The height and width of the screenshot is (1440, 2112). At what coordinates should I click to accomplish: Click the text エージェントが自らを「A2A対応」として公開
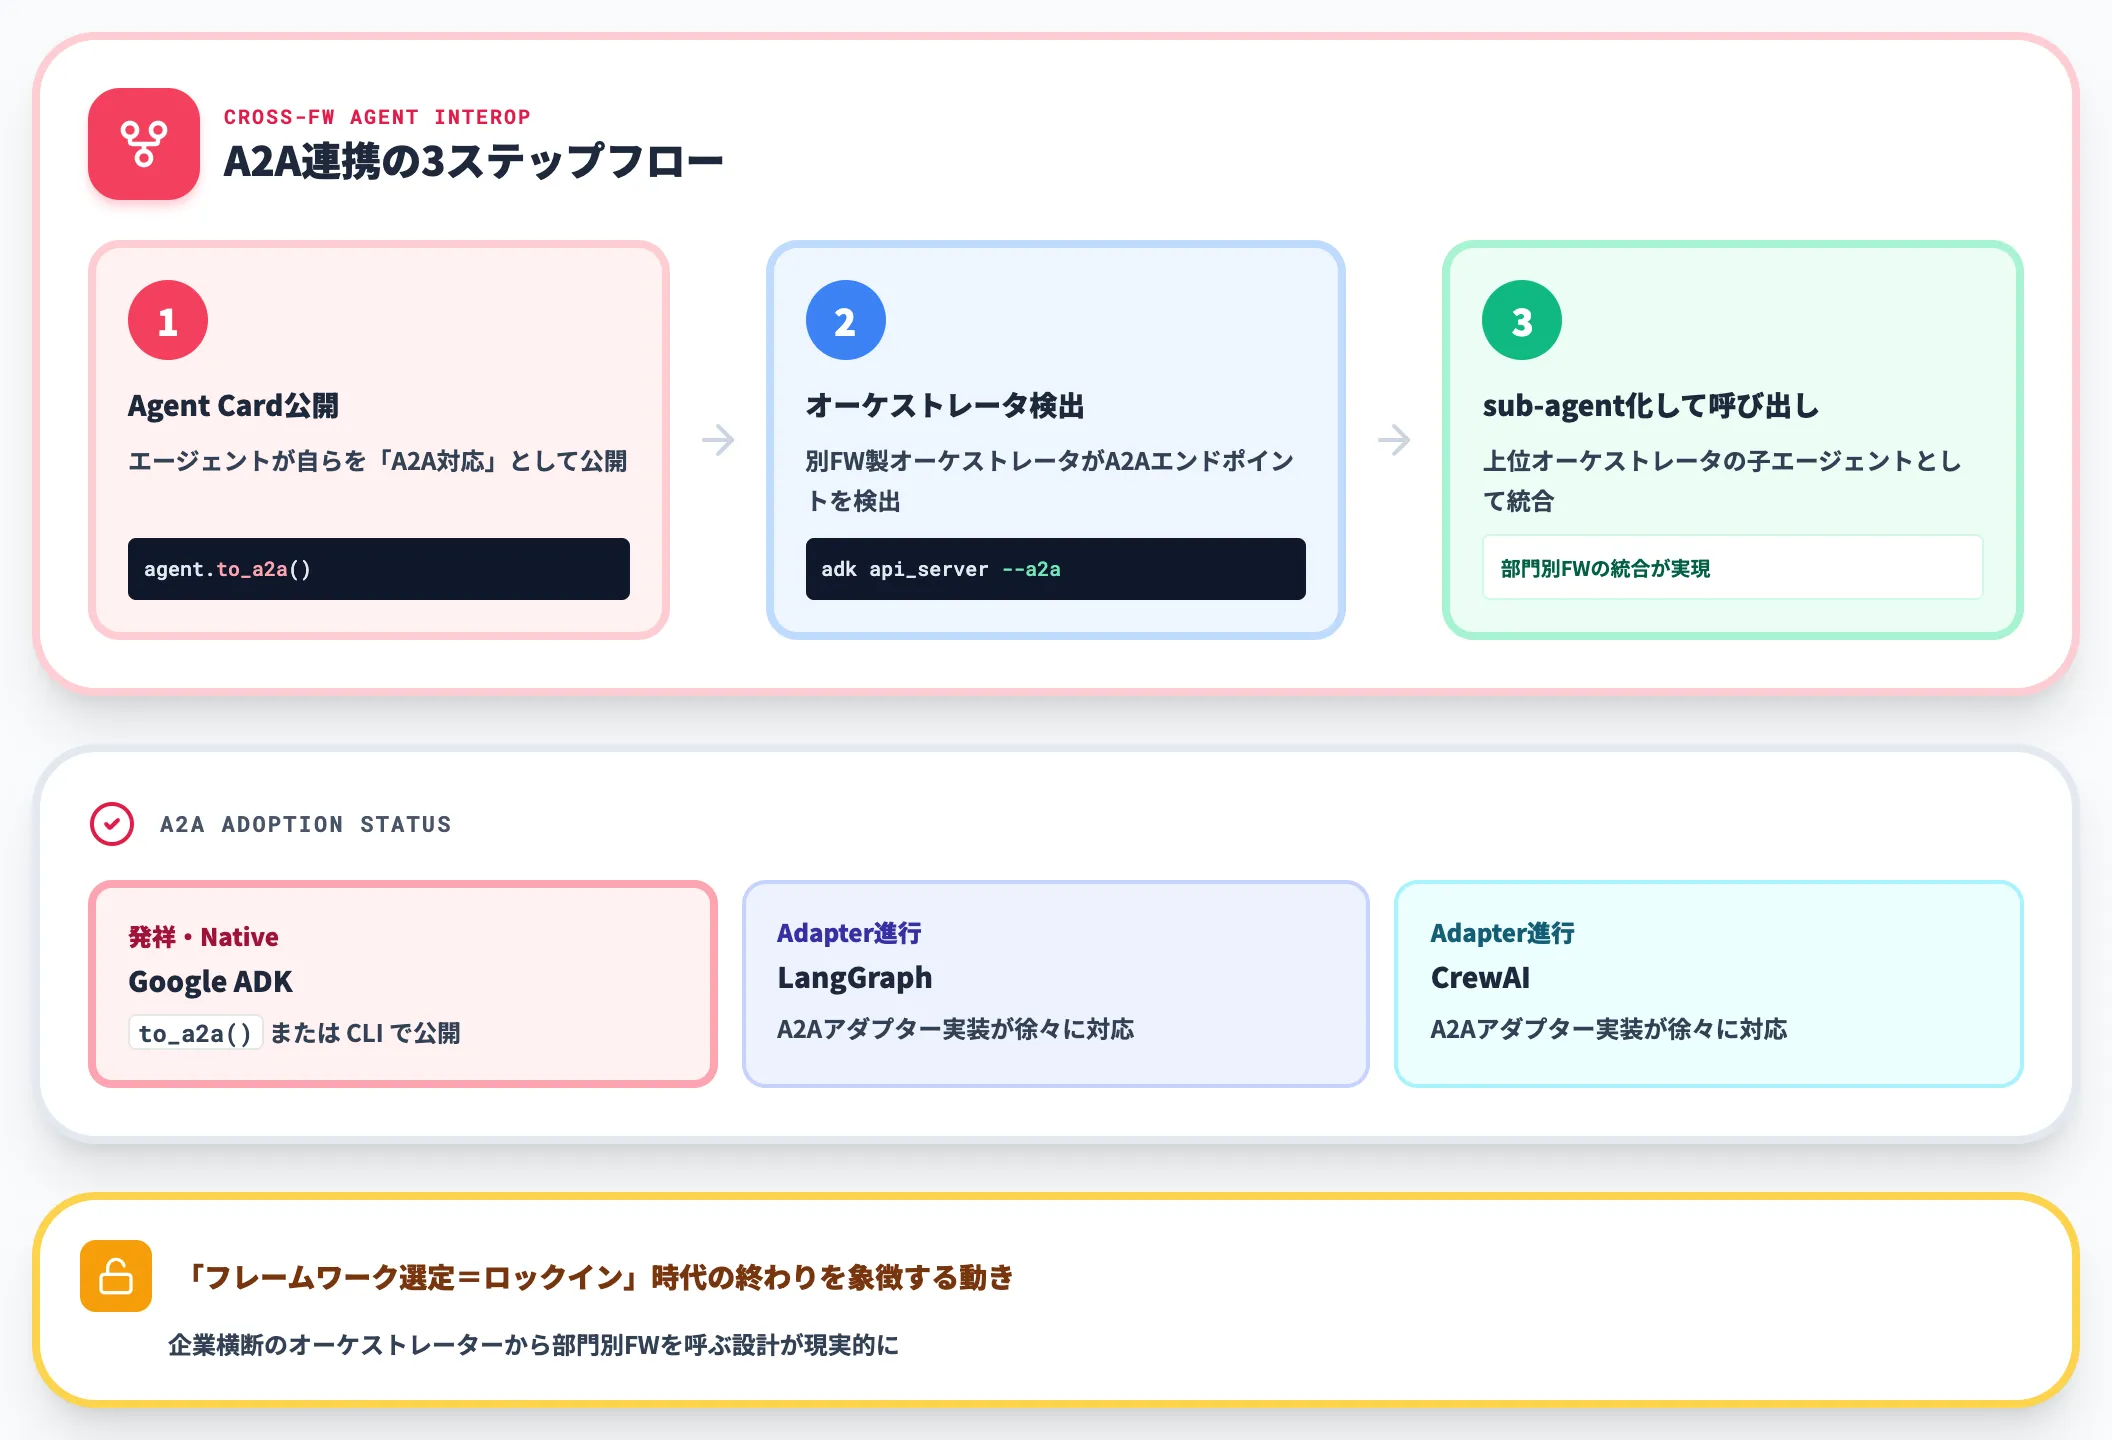[377, 461]
